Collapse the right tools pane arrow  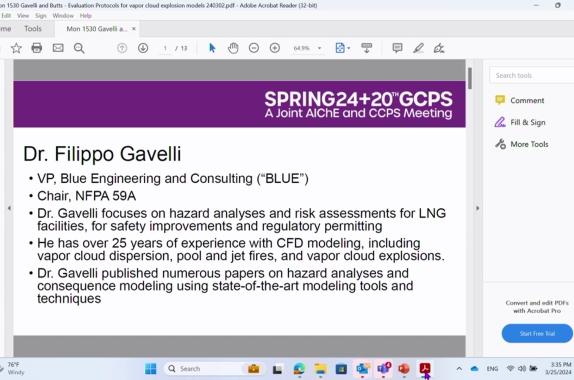tap(477, 208)
